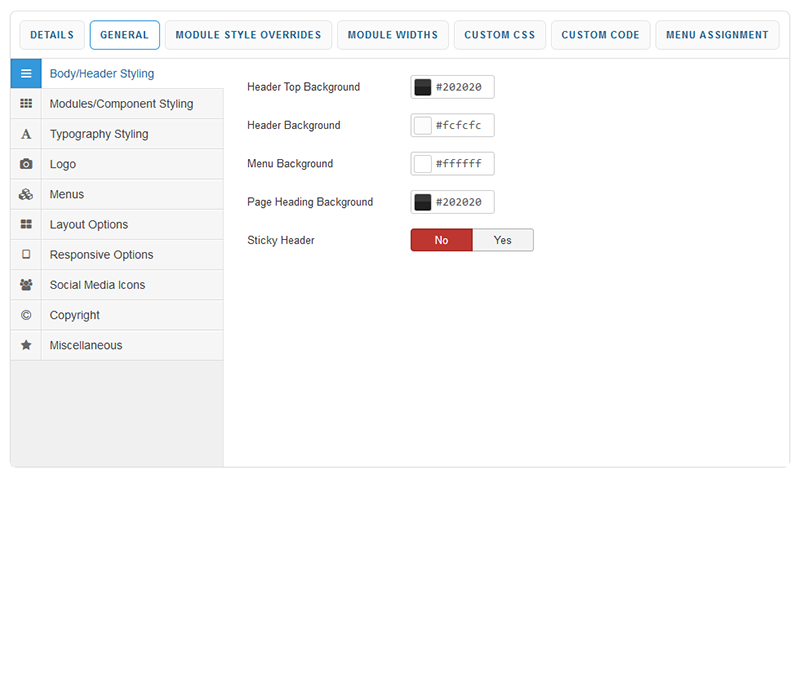This screenshot has width=800, height=674.
Task: Click the Header Background hex value field
Action: (x=462, y=126)
